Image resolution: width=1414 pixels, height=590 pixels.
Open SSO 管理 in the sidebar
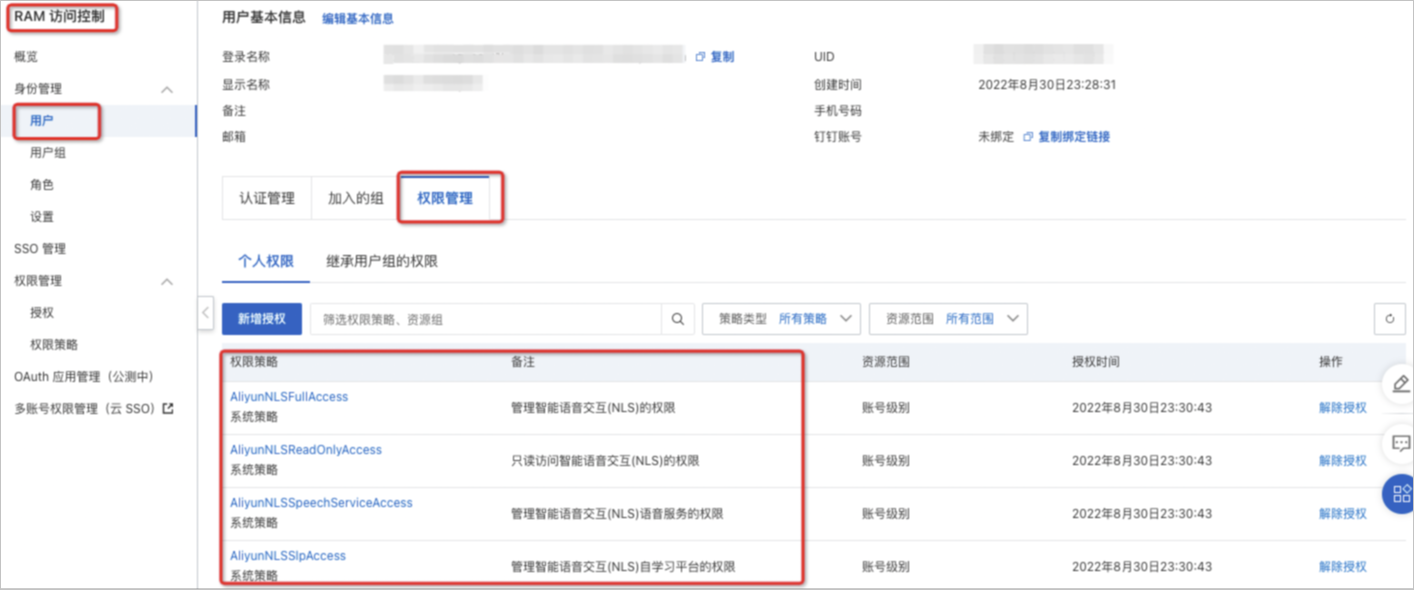pyautogui.click(x=40, y=249)
